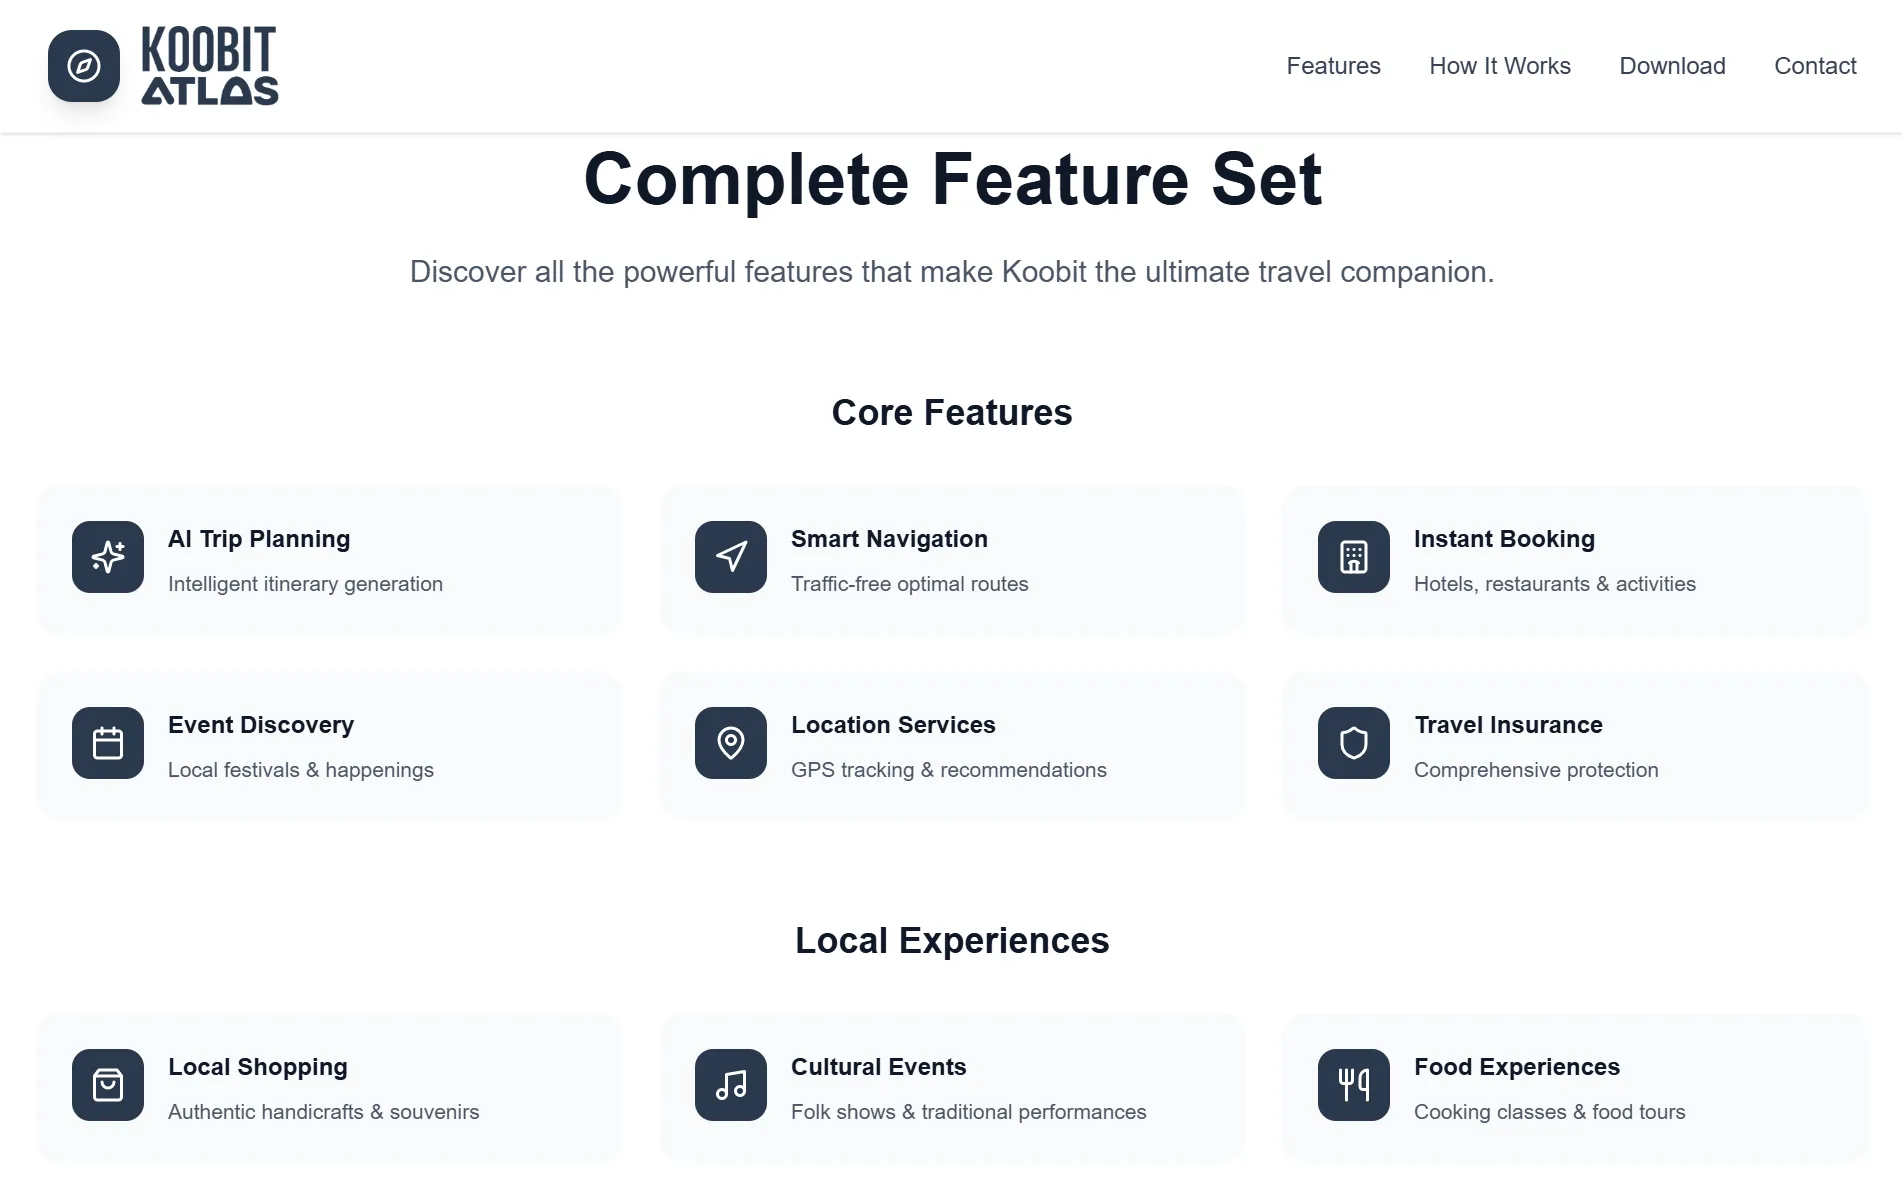The image size is (1902, 1199).
Task: Click the Local Shopping bag icon
Action: coord(108,1085)
